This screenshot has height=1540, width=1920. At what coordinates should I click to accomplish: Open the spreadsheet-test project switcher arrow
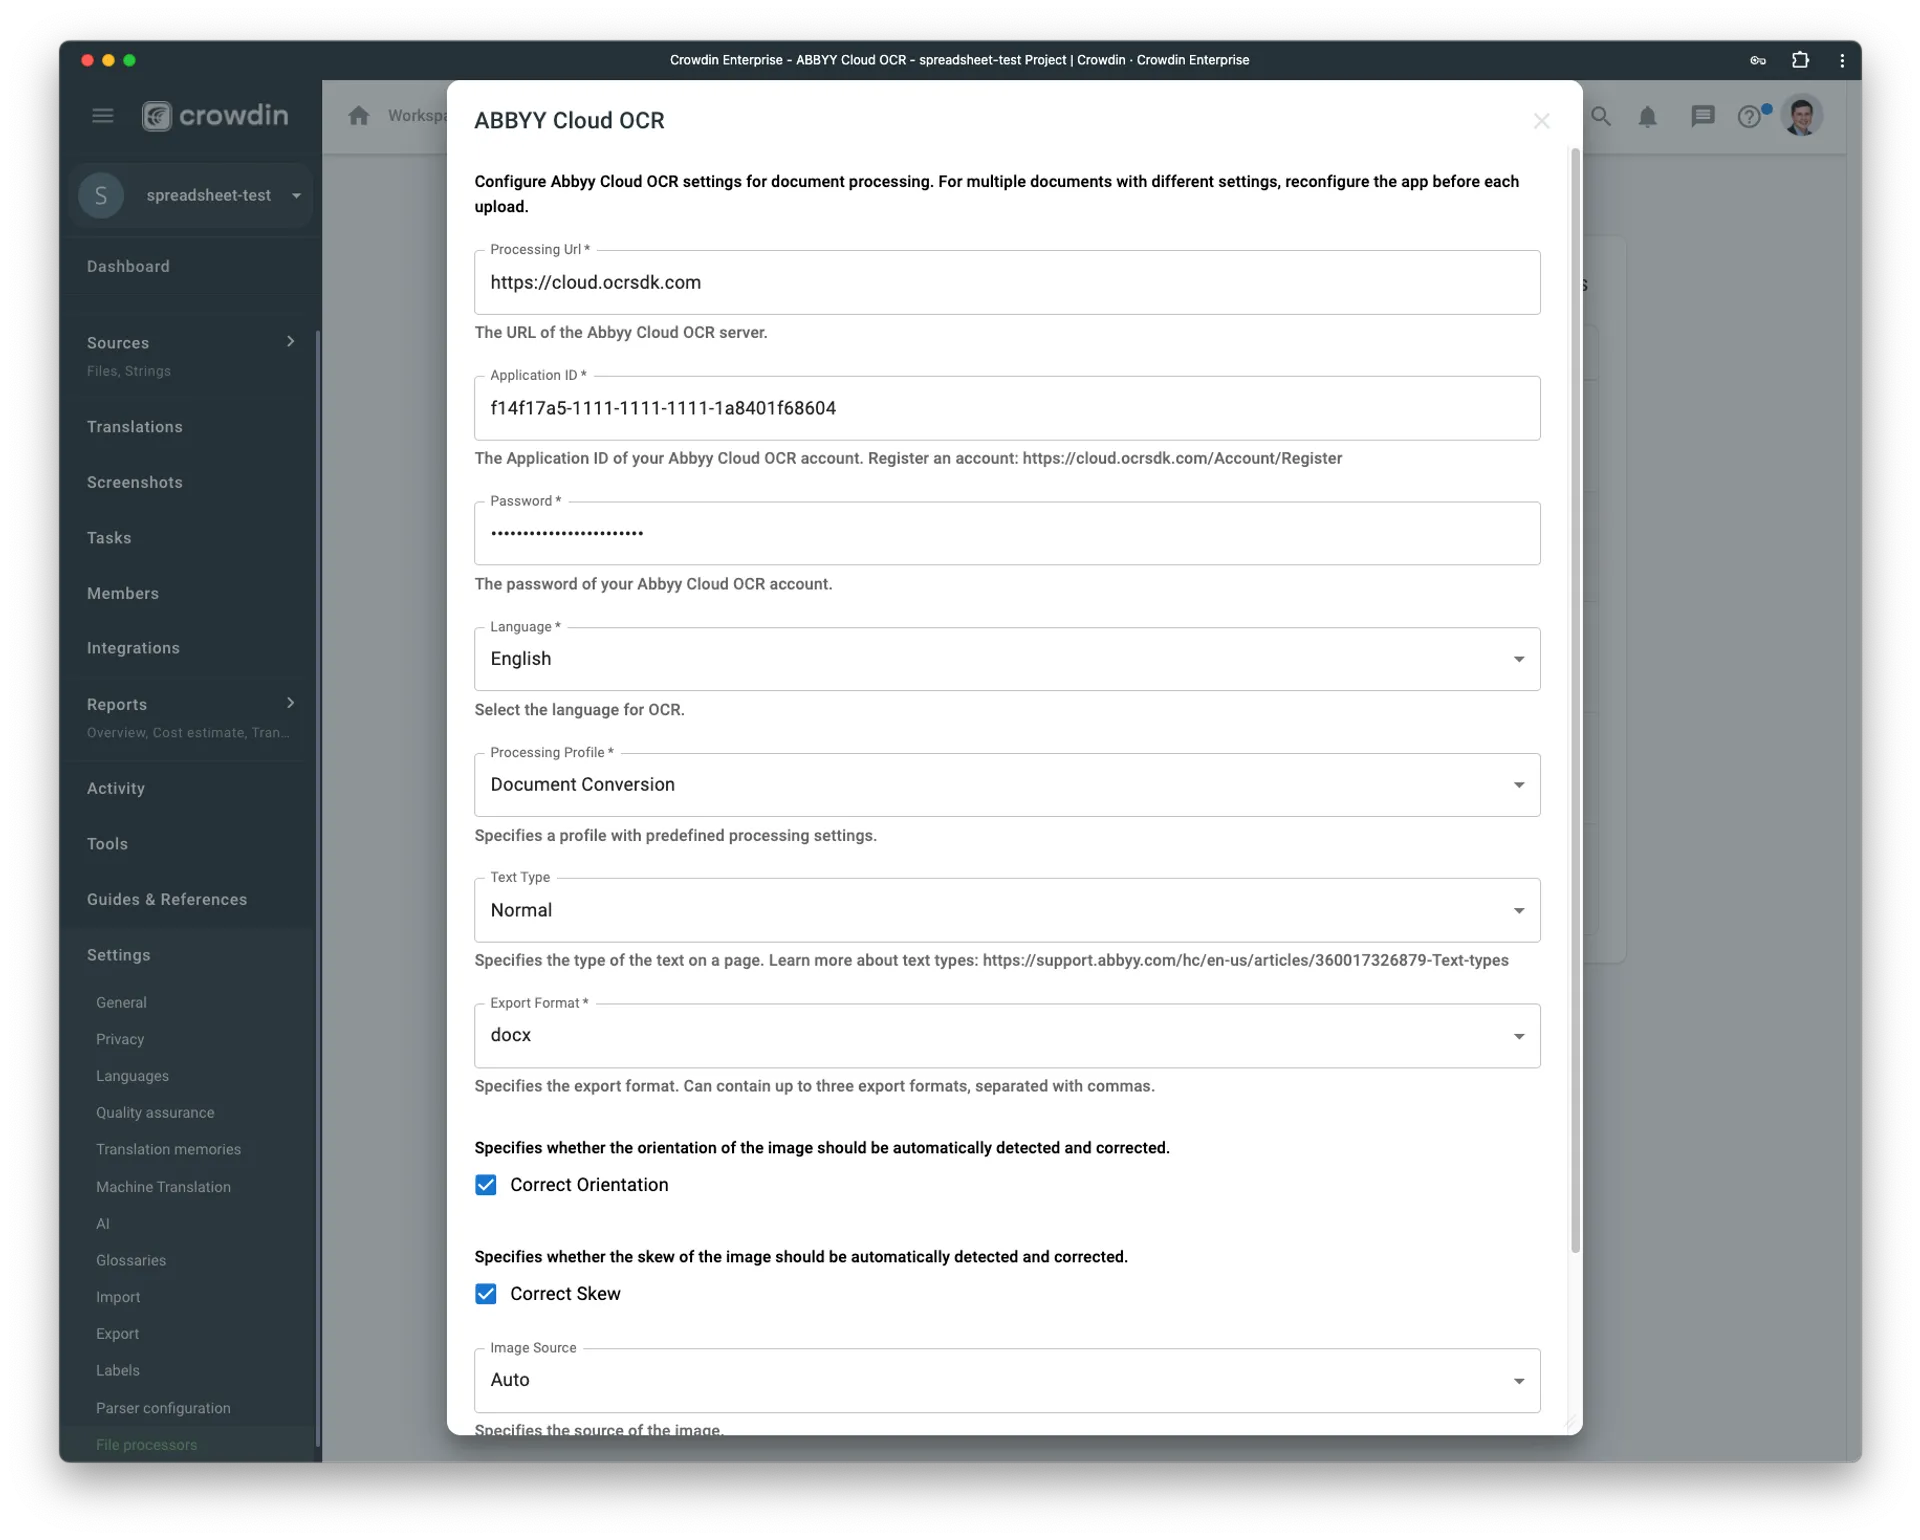[x=297, y=196]
